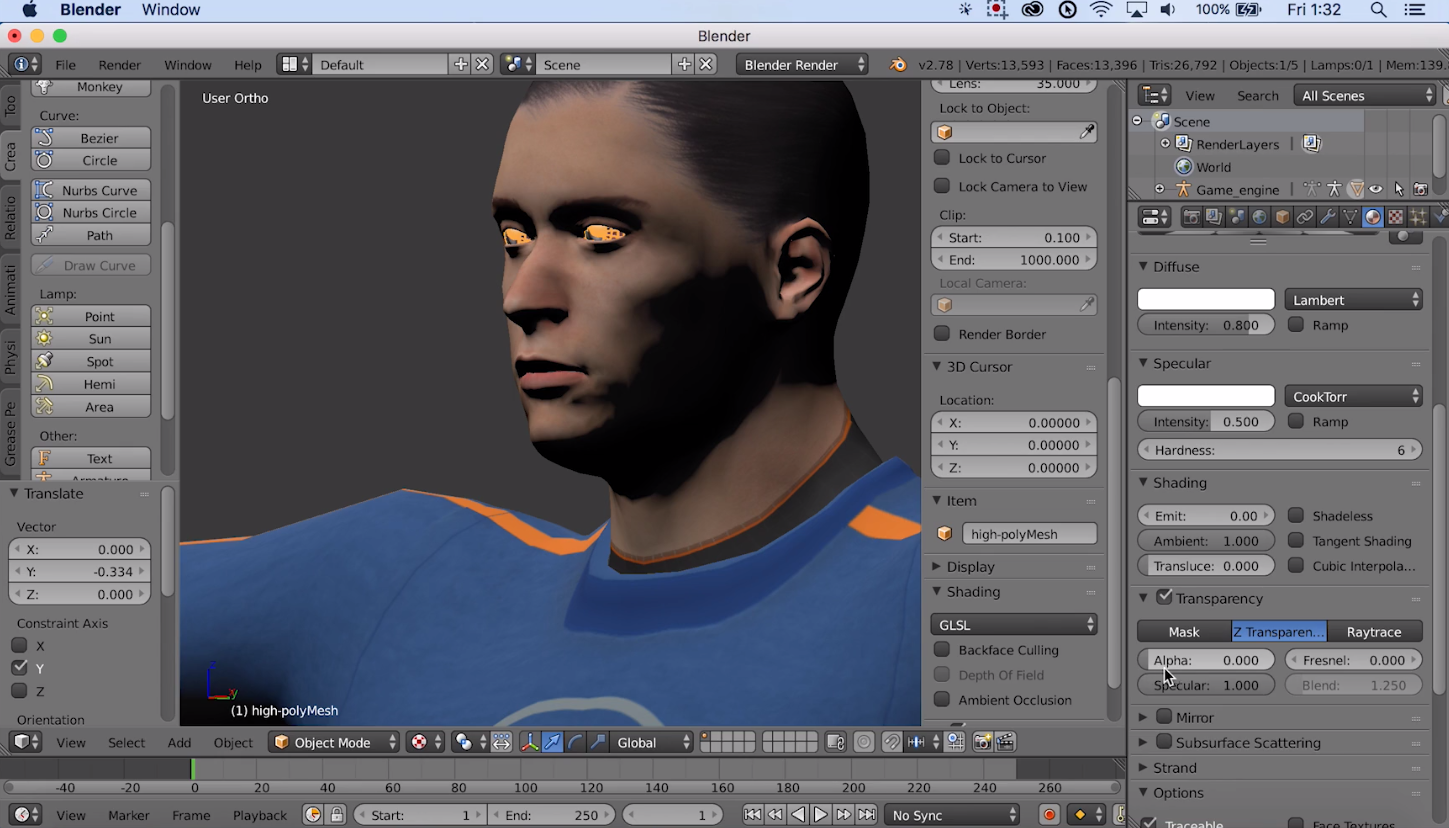Open the GLSL material mode dropdown
The image size is (1449, 828).
(x=1014, y=625)
